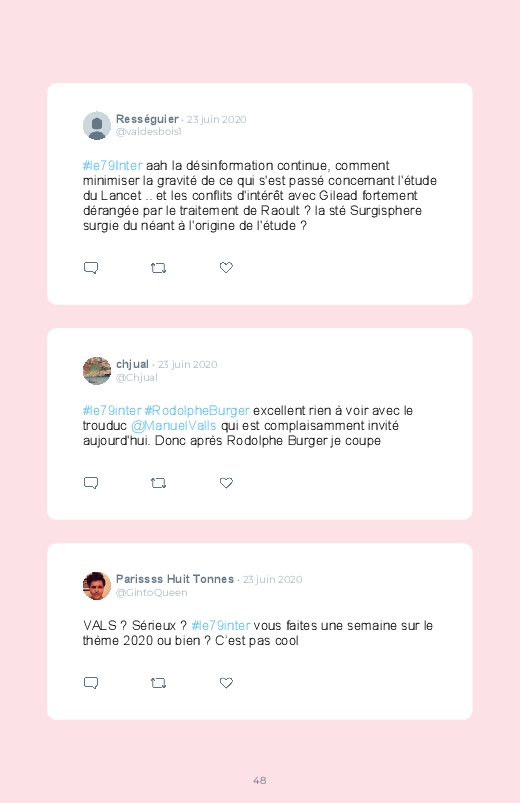View Parissss Huit Tonnes' profile picture
The height and width of the screenshot is (803, 520).
click(x=97, y=586)
